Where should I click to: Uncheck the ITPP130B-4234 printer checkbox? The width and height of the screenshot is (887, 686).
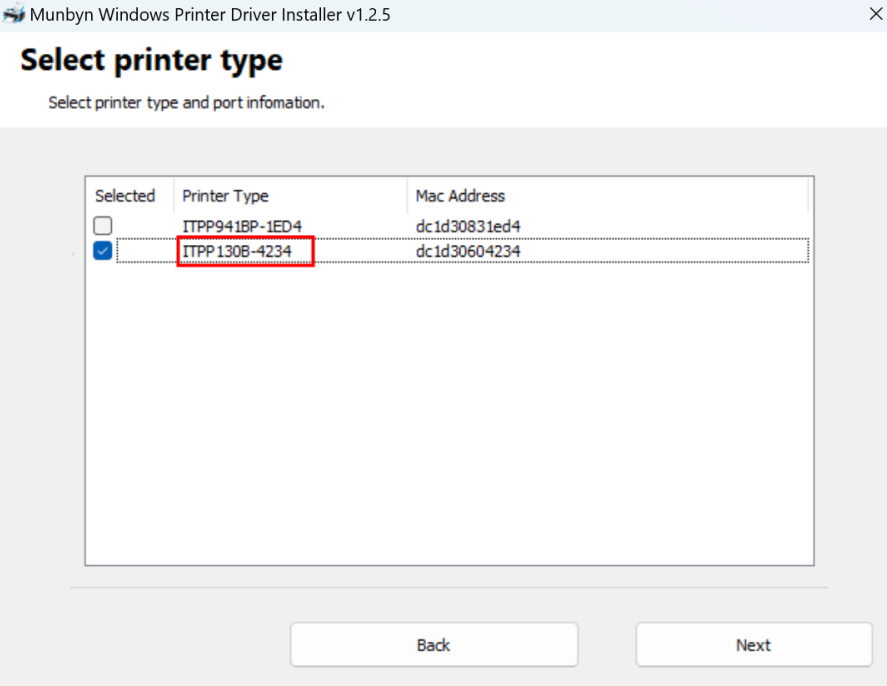click(x=103, y=252)
